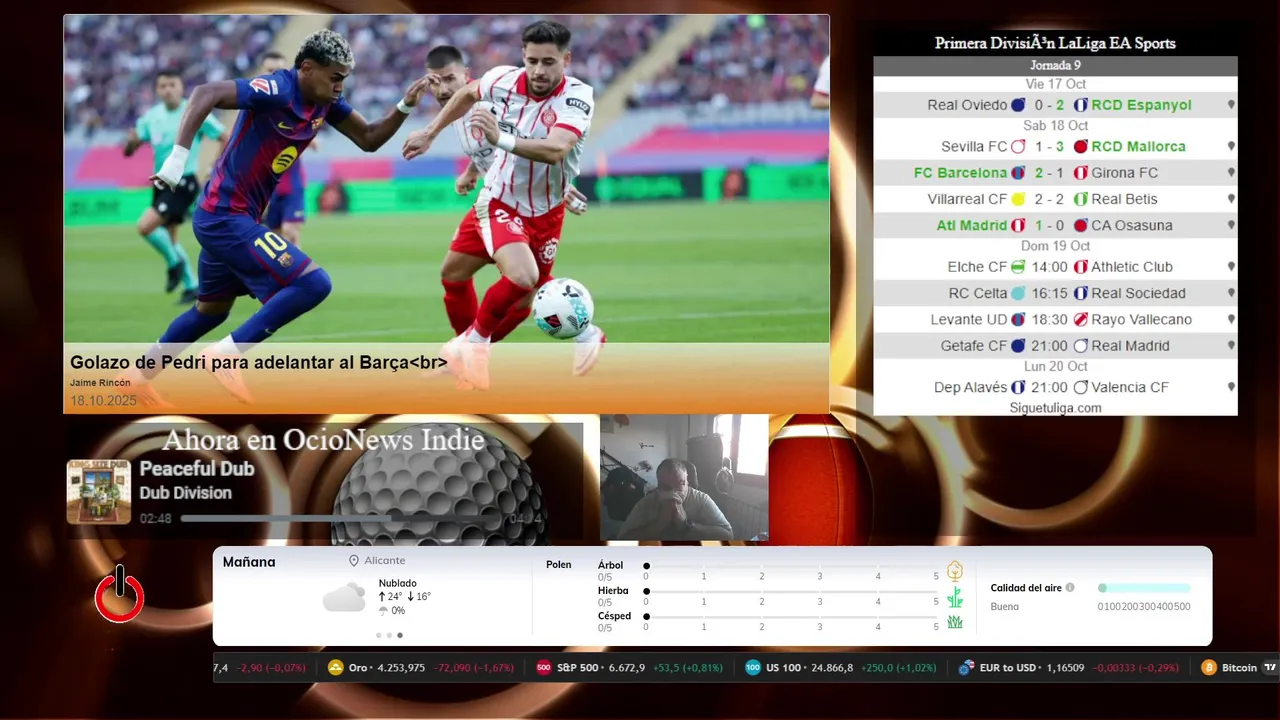
Task: Click the Hierba pollen plant icon
Action: 955,597
